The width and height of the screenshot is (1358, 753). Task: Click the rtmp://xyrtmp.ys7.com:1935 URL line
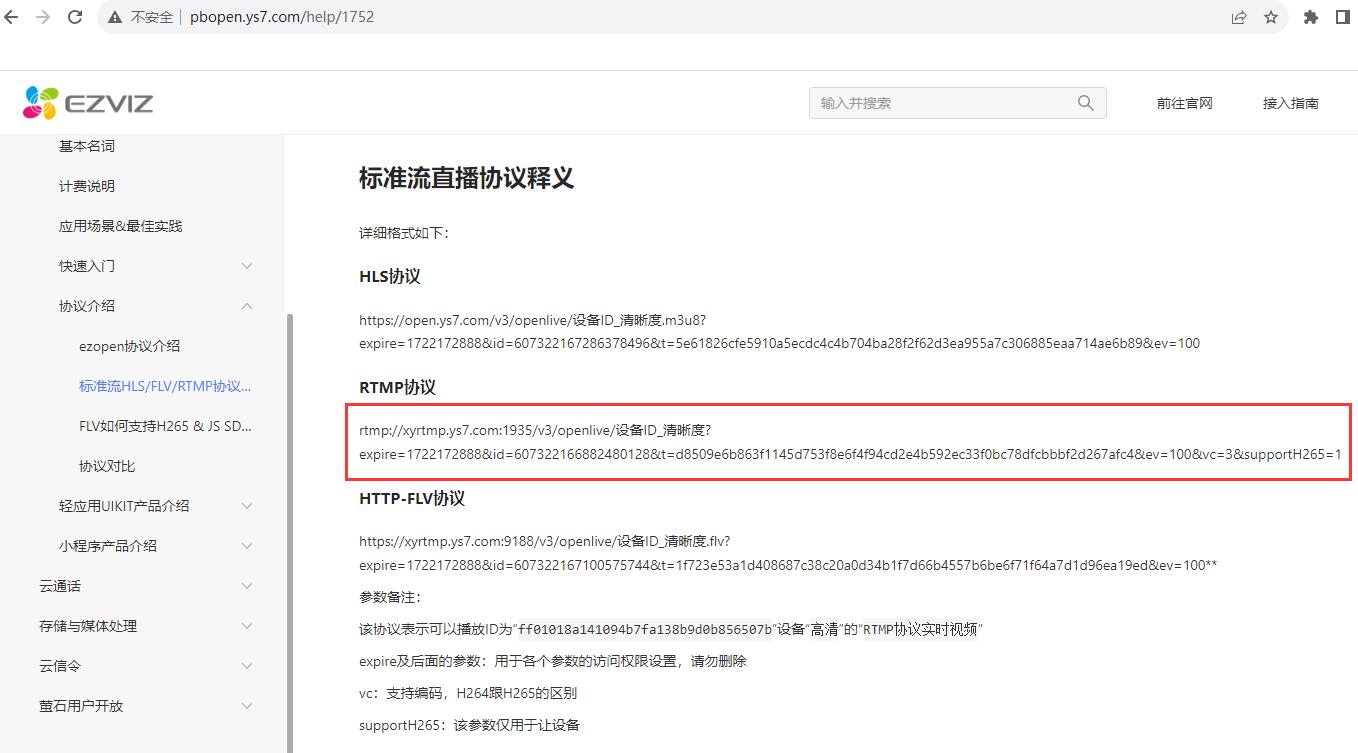pyautogui.click(x=535, y=431)
